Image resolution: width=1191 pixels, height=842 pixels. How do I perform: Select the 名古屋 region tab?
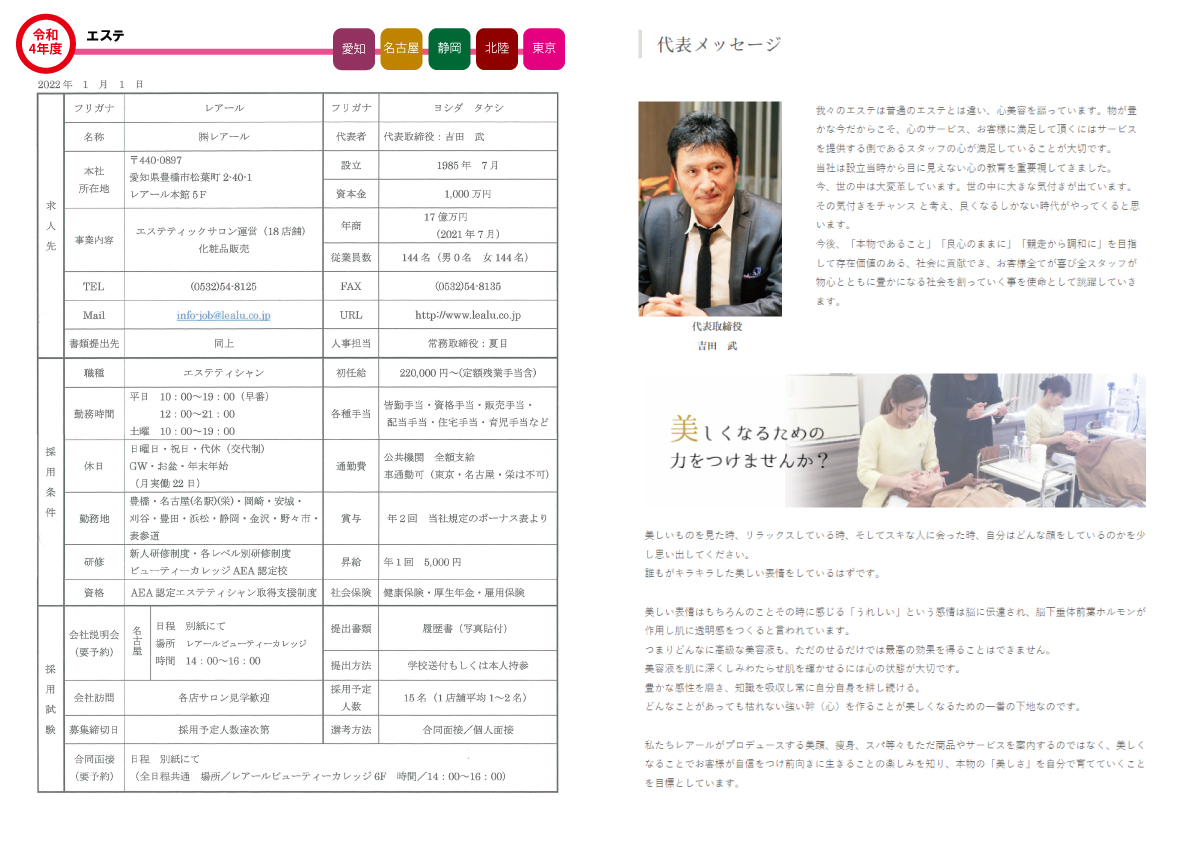click(x=401, y=49)
